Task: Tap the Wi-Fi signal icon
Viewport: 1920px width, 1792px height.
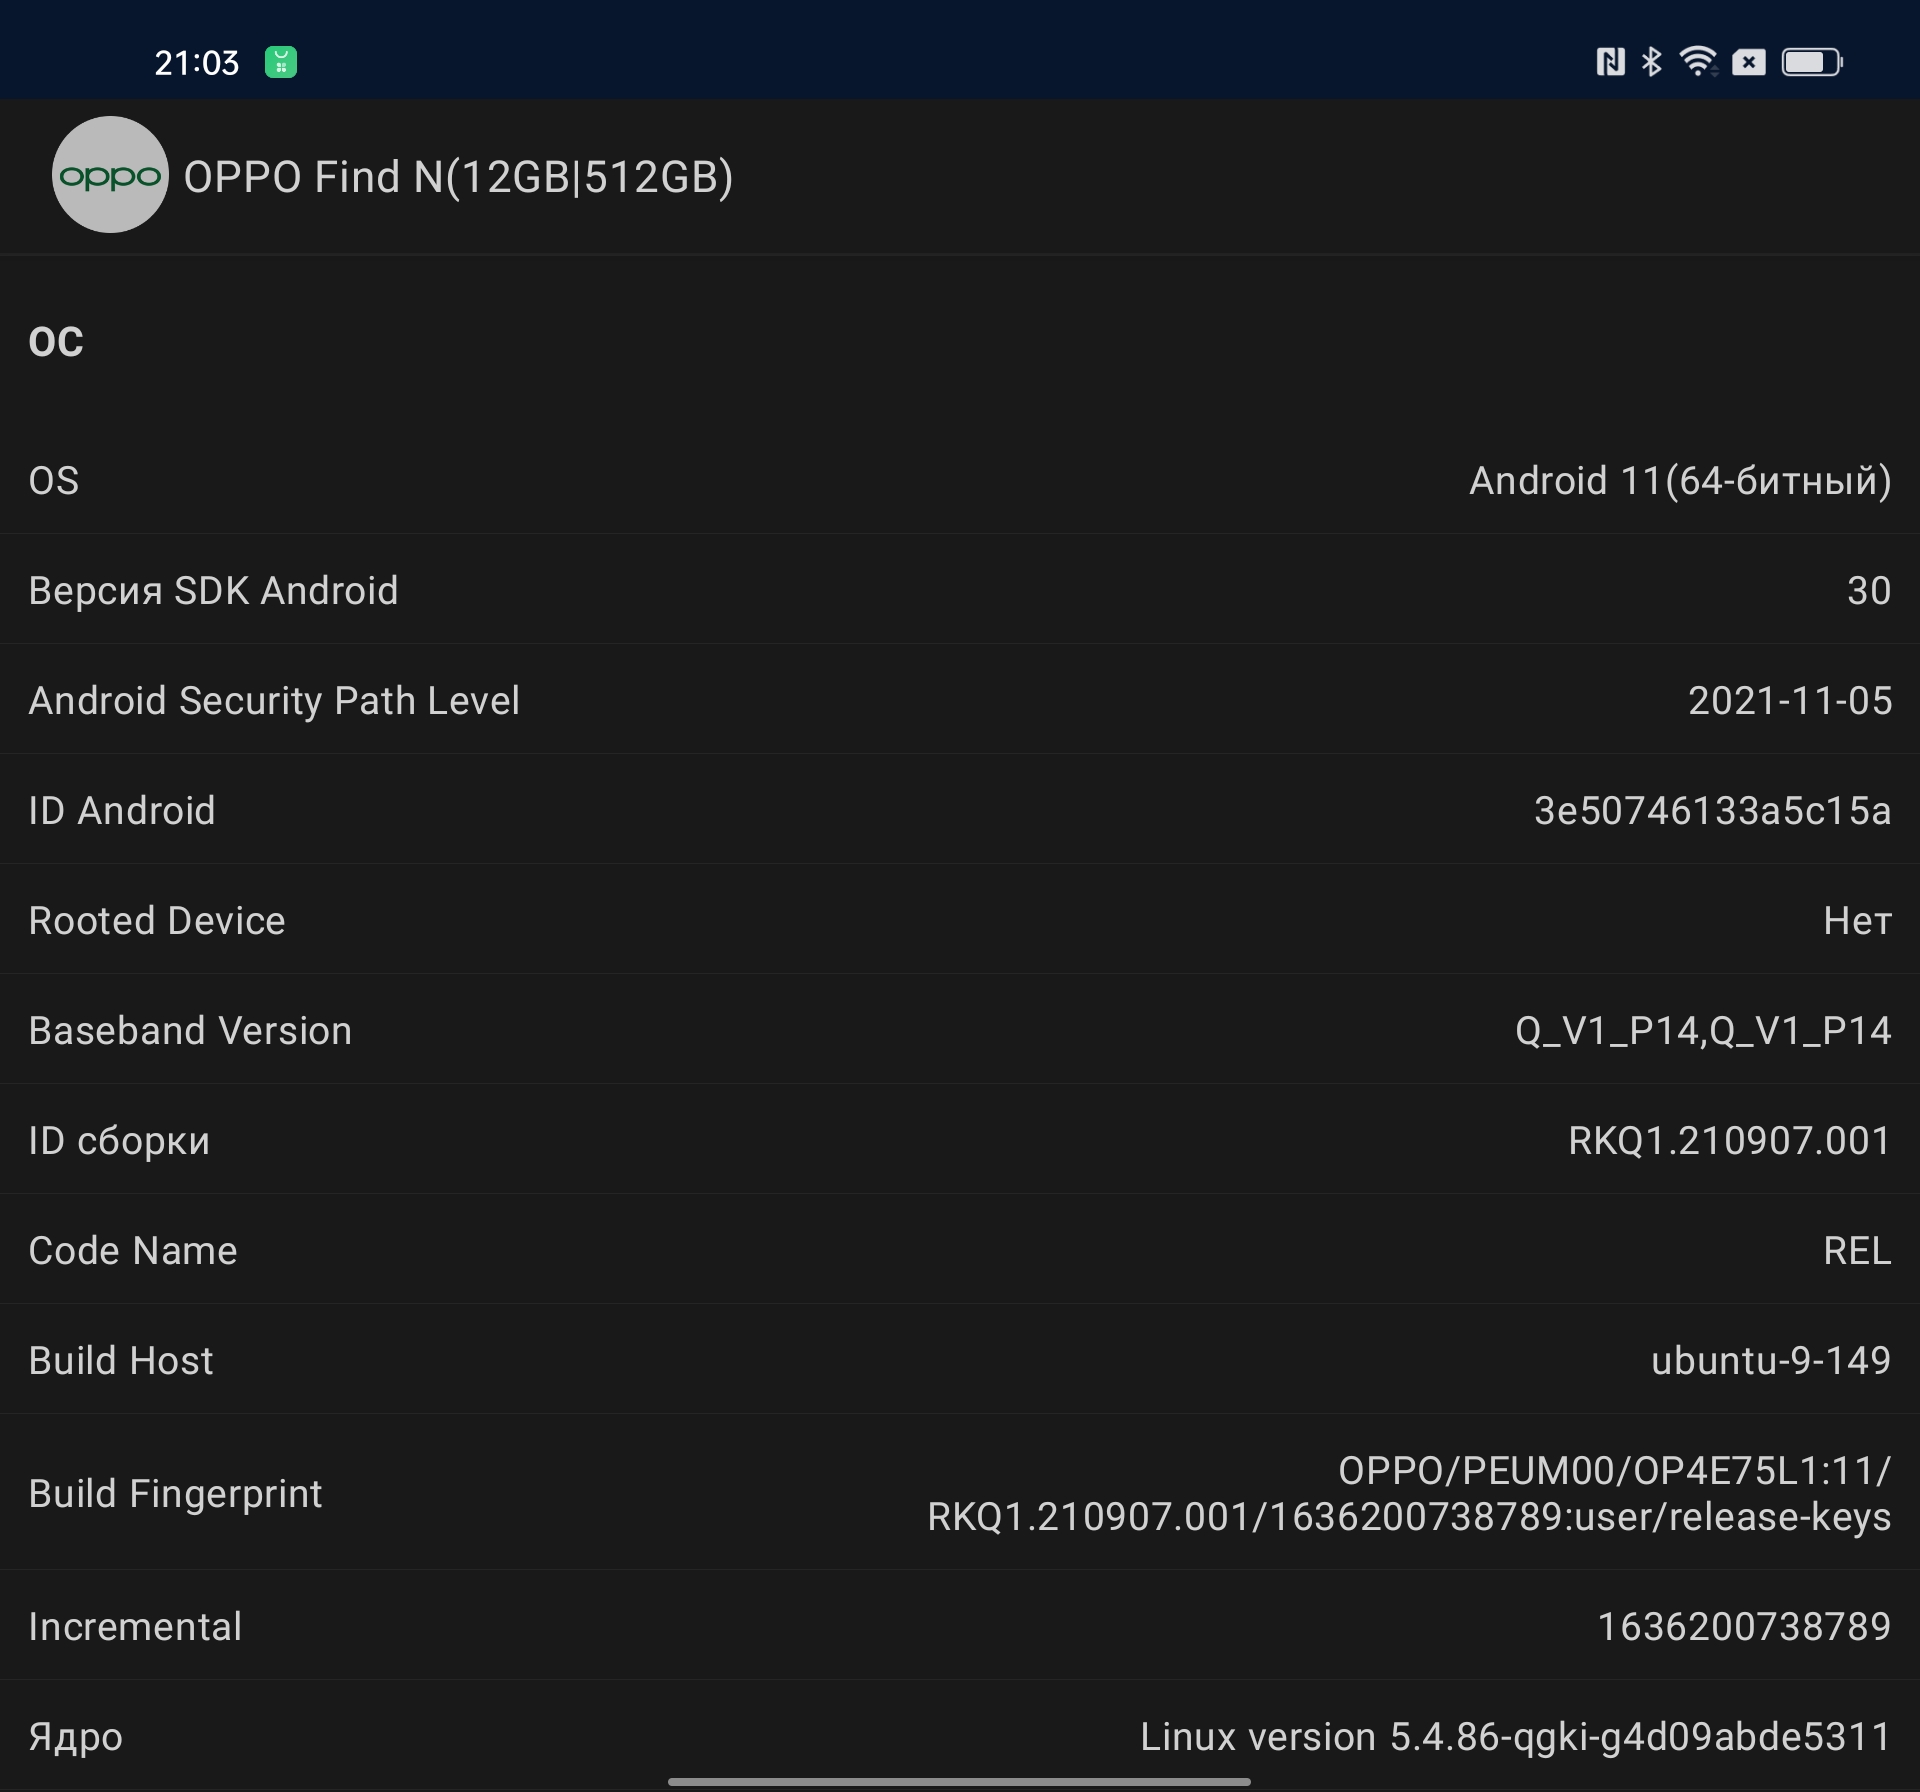Action: pos(1697,62)
